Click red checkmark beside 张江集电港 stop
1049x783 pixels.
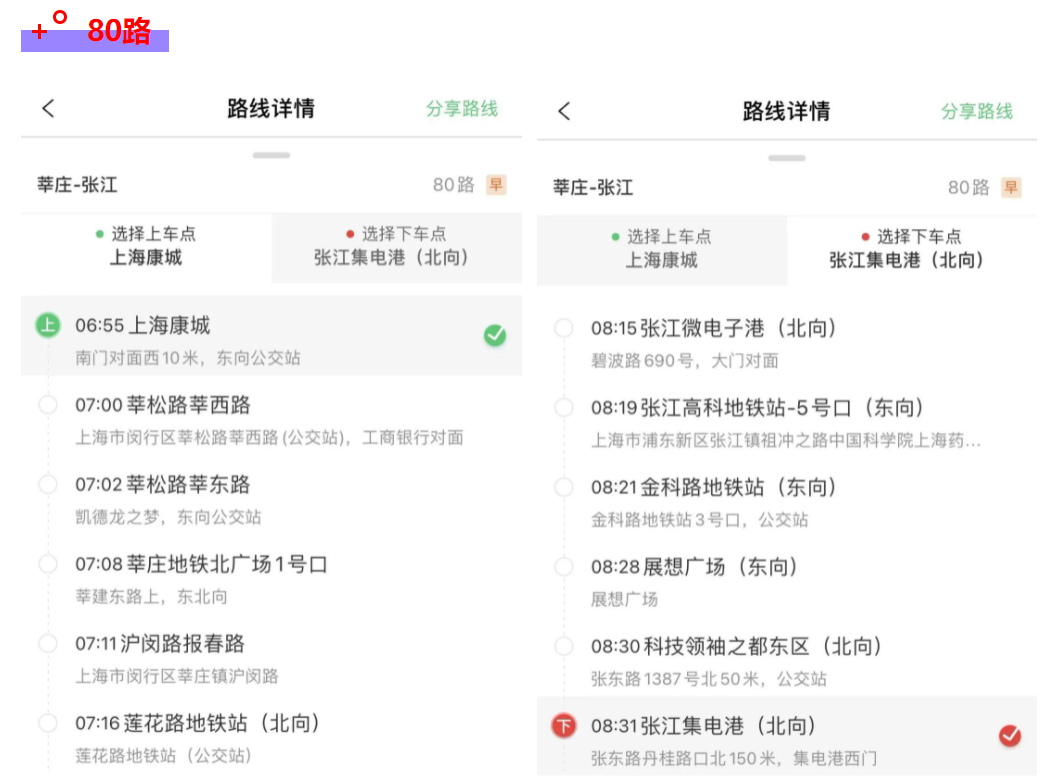[1010, 736]
